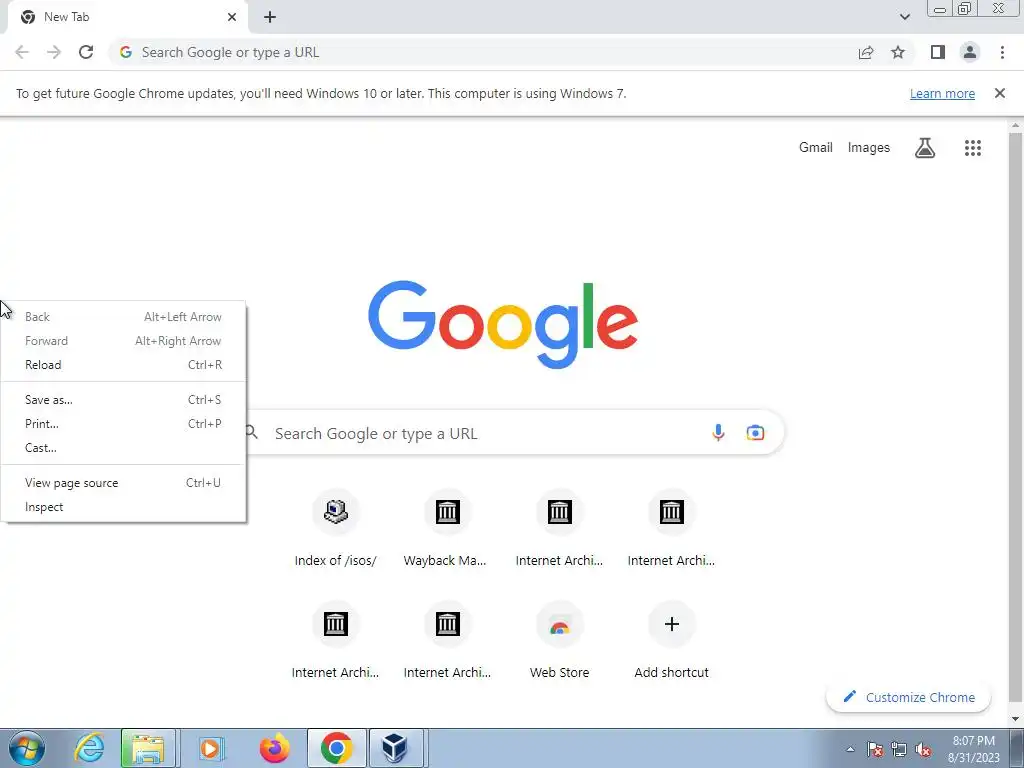The height and width of the screenshot is (768, 1024).
Task: Expand the tab search dropdown arrow
Action: 904,17
